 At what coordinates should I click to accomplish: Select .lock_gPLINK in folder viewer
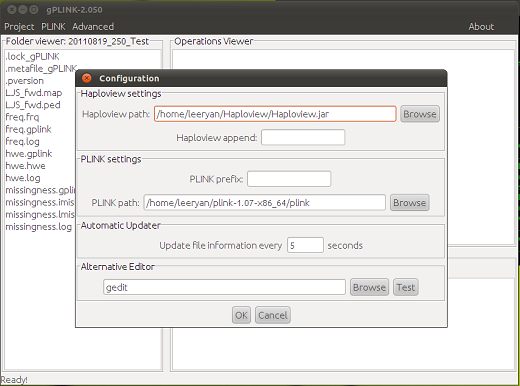(x=32, y=56)
